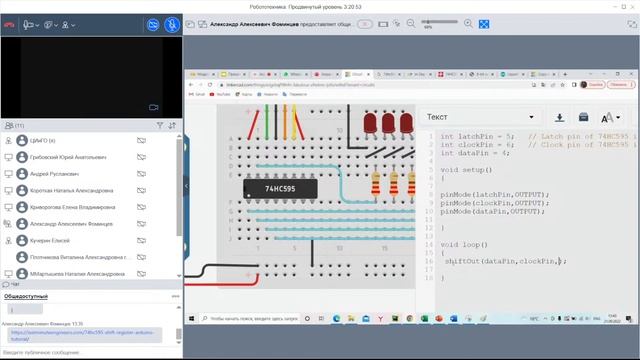Screen dimensions: 640x360
Task: Open the YouTube bookmark
Action: point(220,94)
